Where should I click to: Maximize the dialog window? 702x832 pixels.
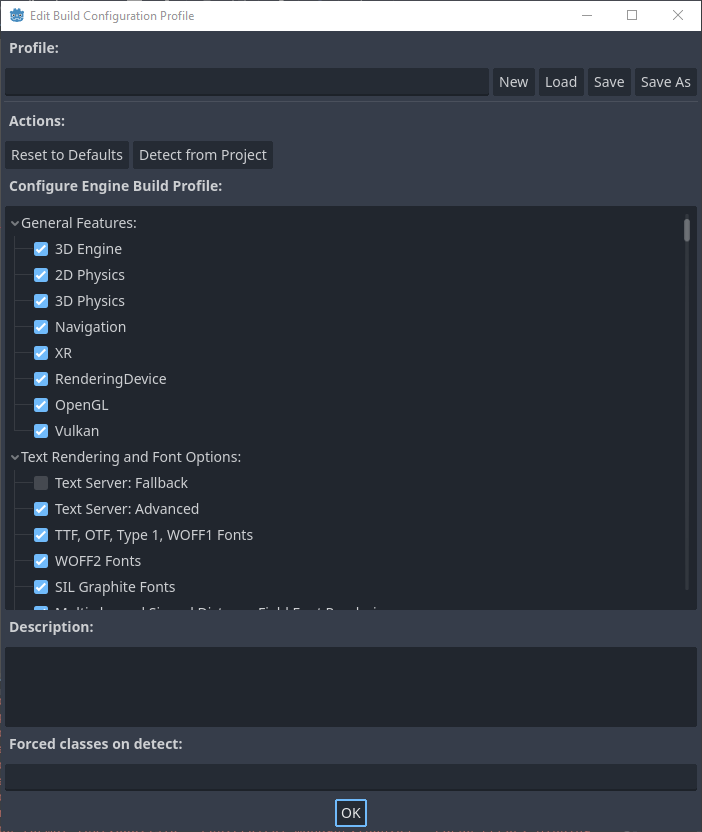tap(632, 15)
